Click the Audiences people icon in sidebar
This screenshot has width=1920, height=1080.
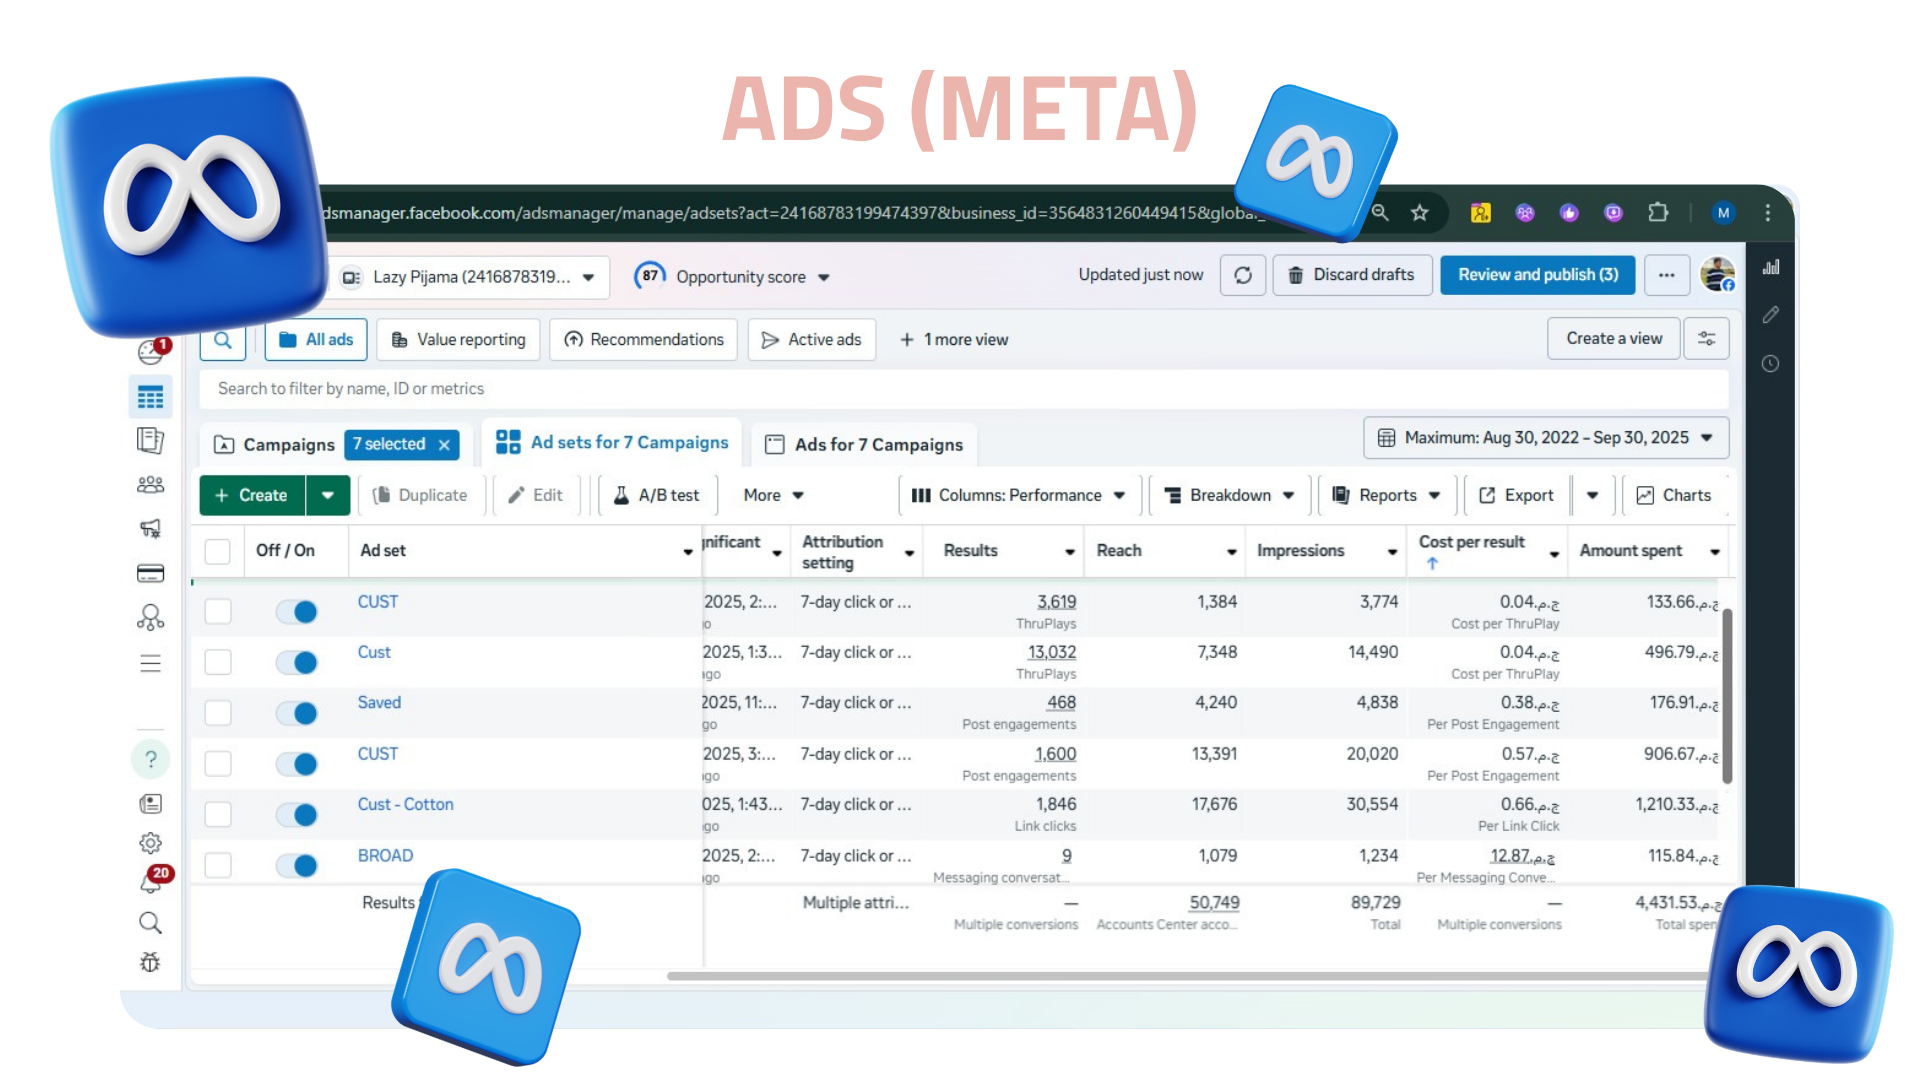tap(150, 485)
